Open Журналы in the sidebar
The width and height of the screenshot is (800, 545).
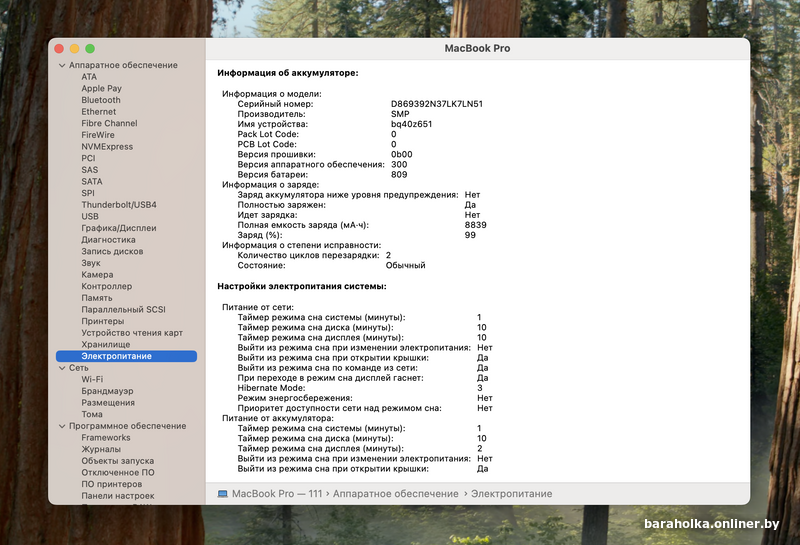tap(101, 449)
